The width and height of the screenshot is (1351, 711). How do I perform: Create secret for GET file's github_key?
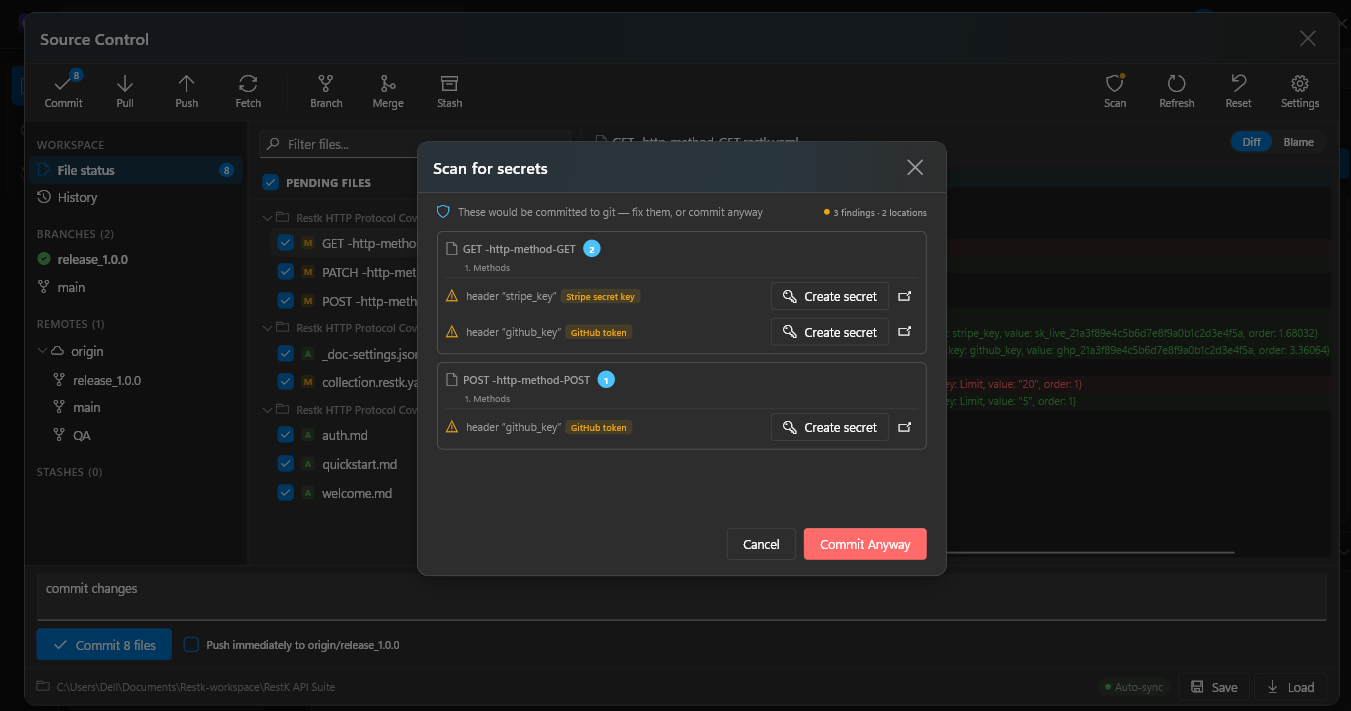coord(830,332)
